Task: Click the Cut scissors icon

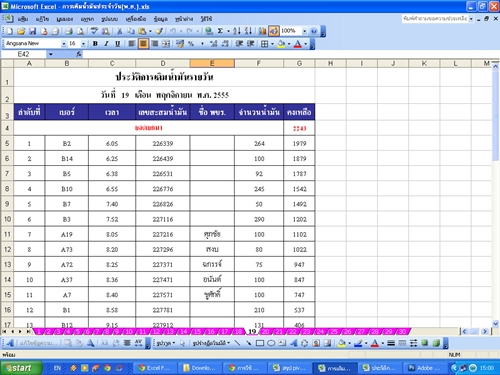Action: 119,31
